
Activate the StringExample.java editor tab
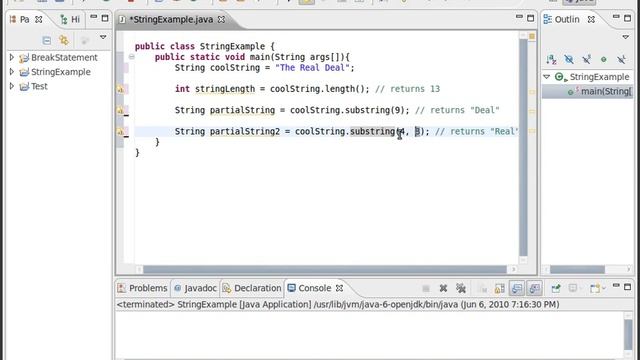pos(171,20)
